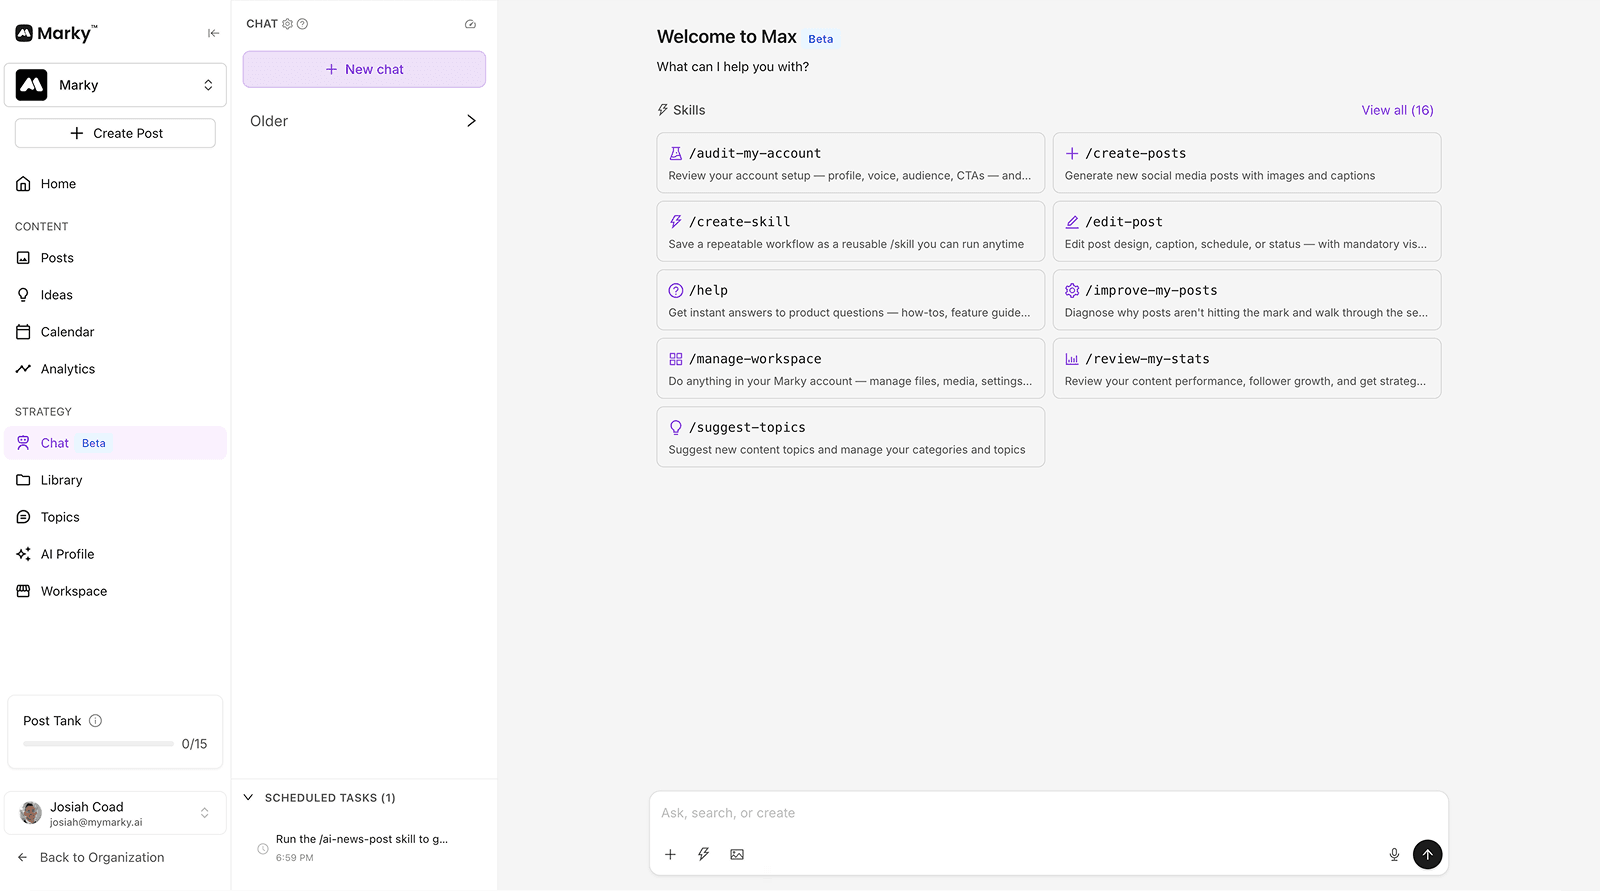Image resolution: width=1600 pixels, height=891 pixels.
Task: Click the image icon in chat input
Action: pyautogui.click(x=737, y=855)
